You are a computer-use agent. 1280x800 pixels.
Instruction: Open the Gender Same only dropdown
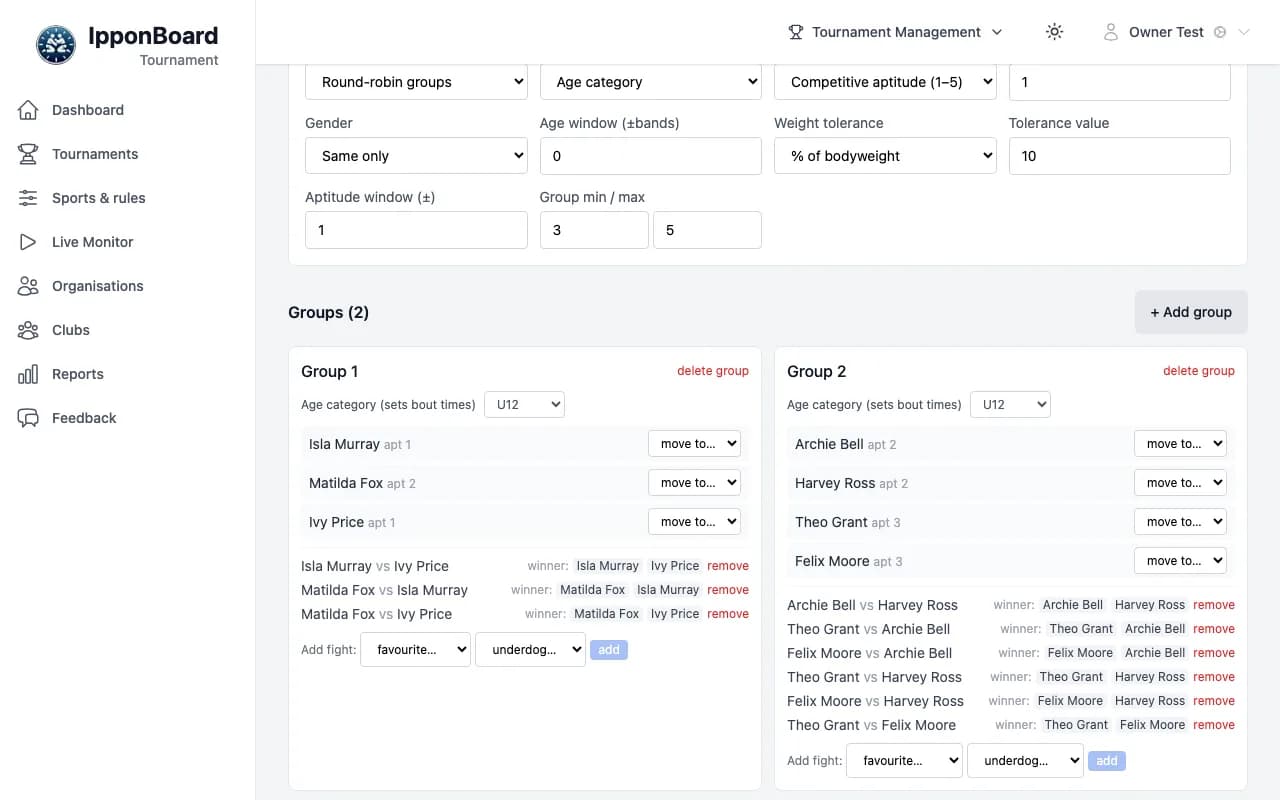pyautogui.click(x=416, y=156)
